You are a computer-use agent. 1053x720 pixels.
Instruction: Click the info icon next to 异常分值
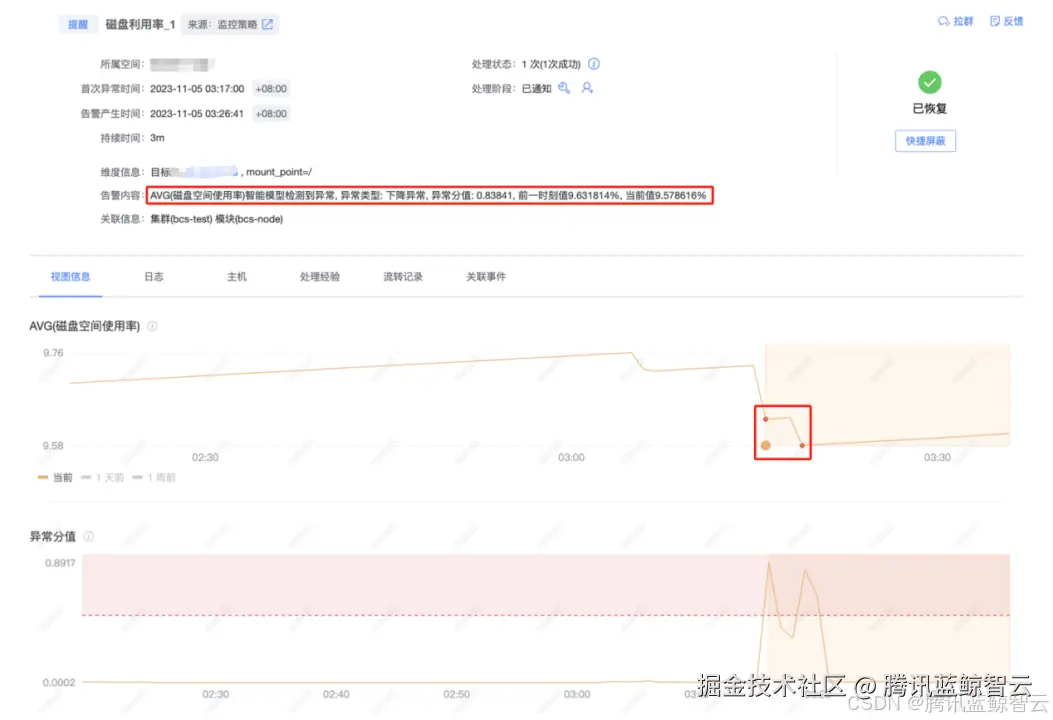(x=89, y=537)
